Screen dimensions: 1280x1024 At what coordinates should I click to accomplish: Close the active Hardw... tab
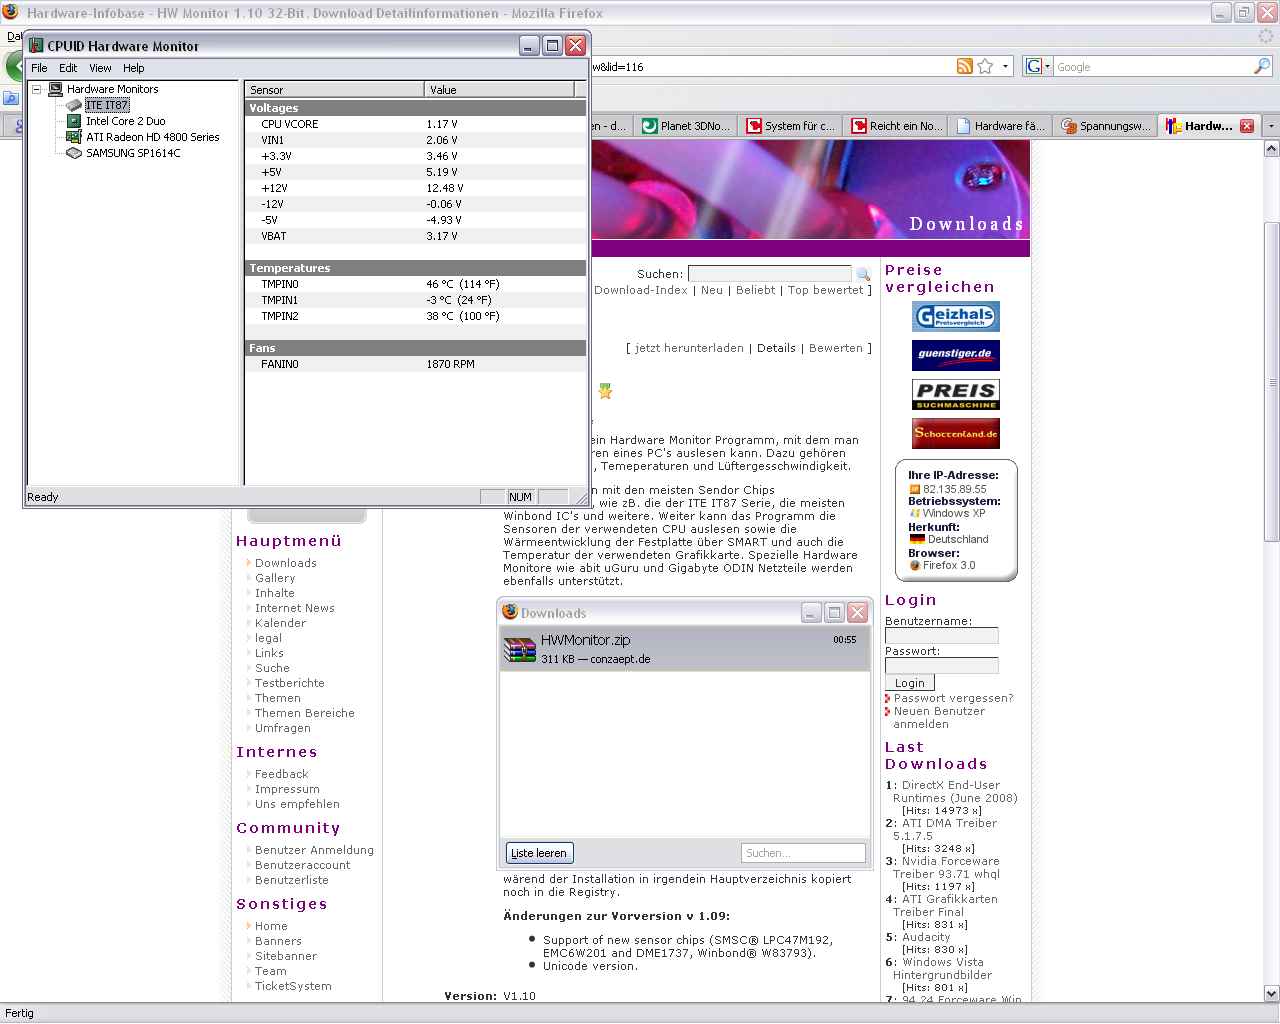pyautogui.click(x=1247, y=126)
